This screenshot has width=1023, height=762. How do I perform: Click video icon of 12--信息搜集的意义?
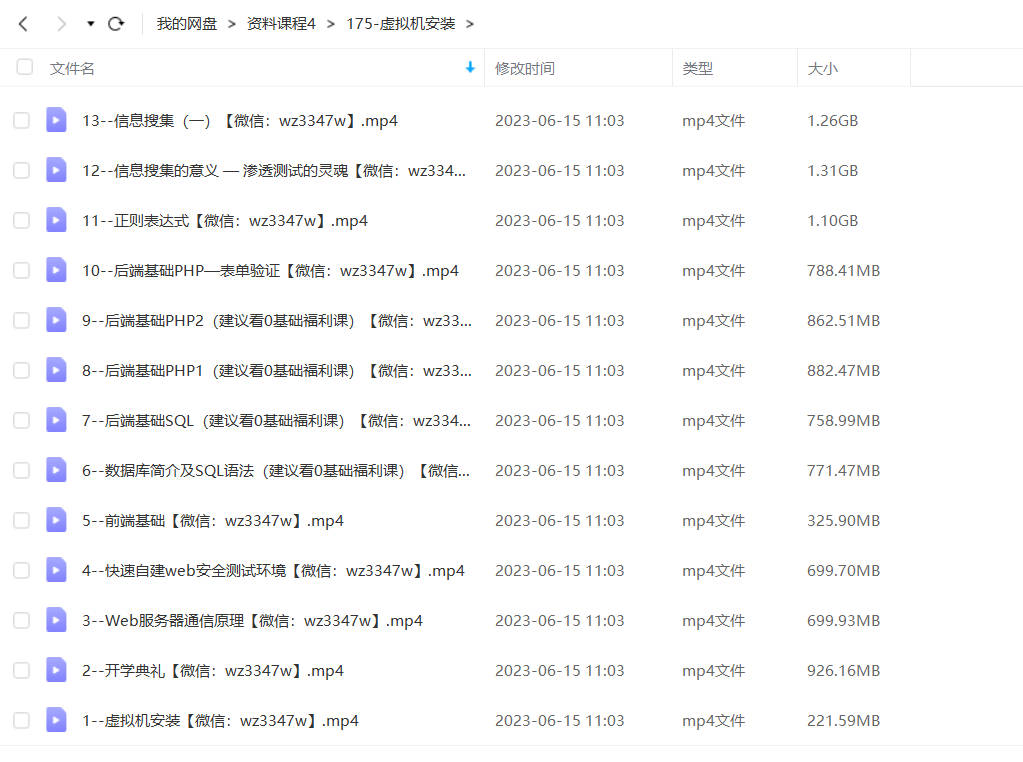point(56,170)
